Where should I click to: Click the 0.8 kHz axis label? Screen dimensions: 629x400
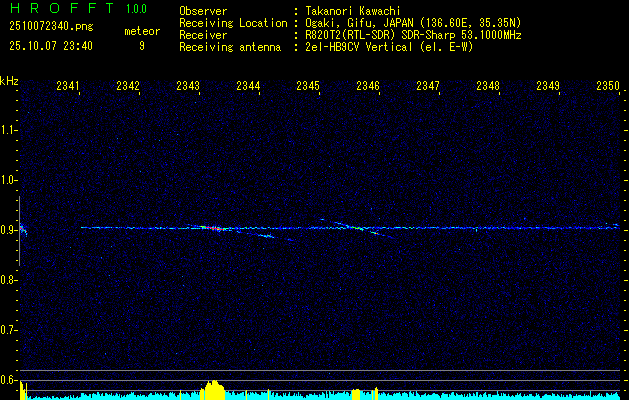[8, 280]
